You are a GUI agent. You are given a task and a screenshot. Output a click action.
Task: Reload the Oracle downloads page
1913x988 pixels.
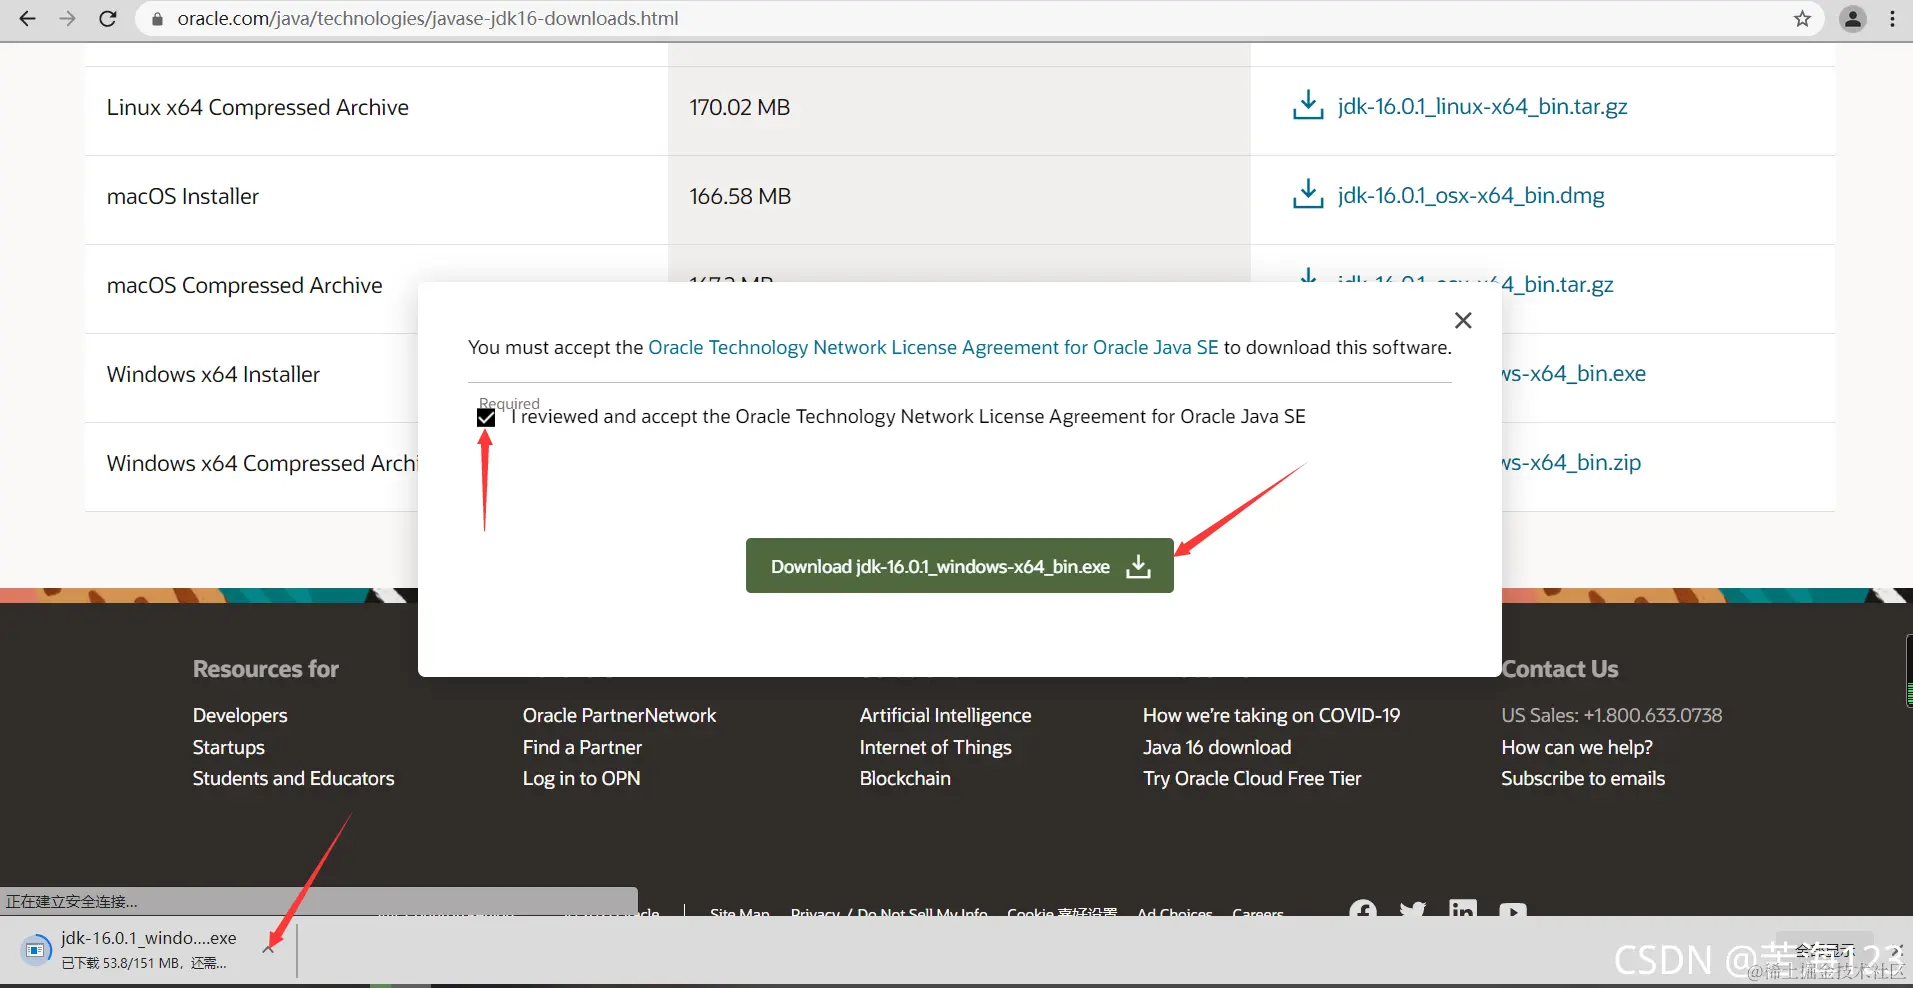point(108,18)
